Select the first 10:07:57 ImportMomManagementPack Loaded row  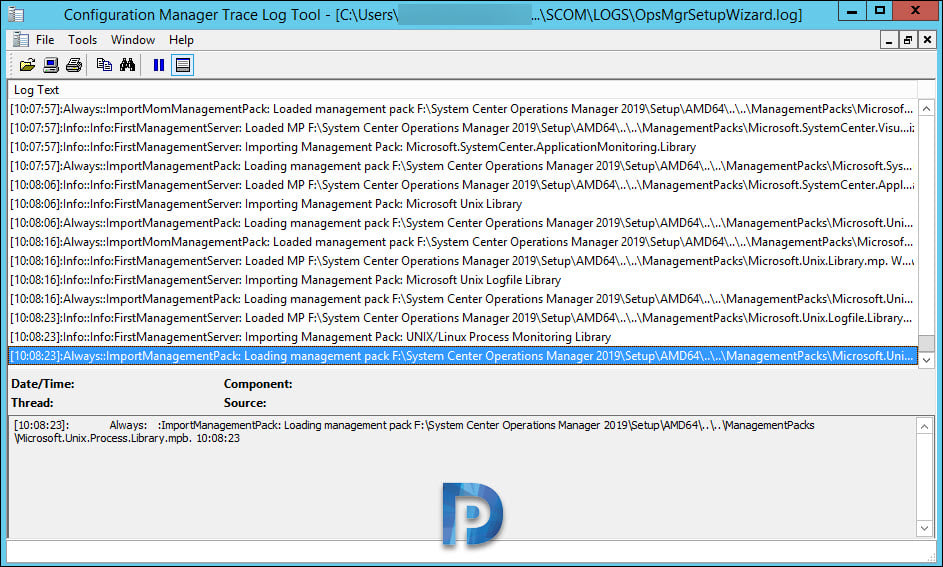pos(462,109)
